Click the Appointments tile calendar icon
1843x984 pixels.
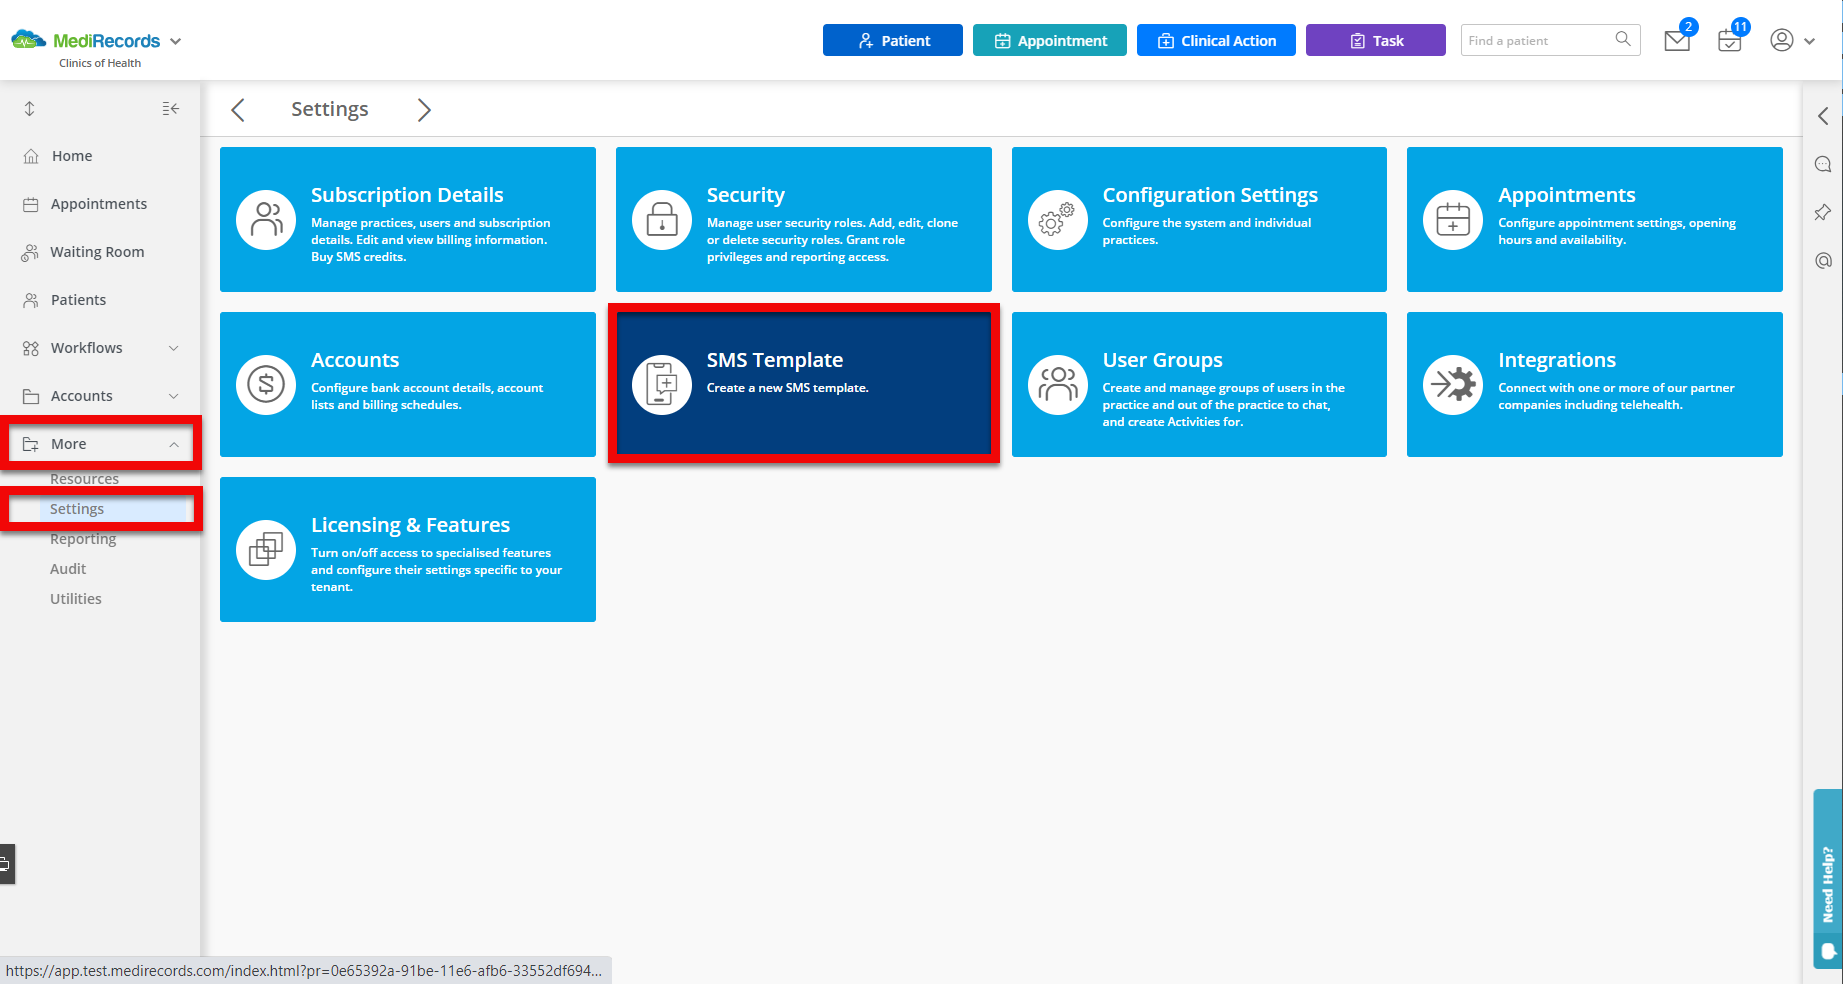[x=1453, y=219]
